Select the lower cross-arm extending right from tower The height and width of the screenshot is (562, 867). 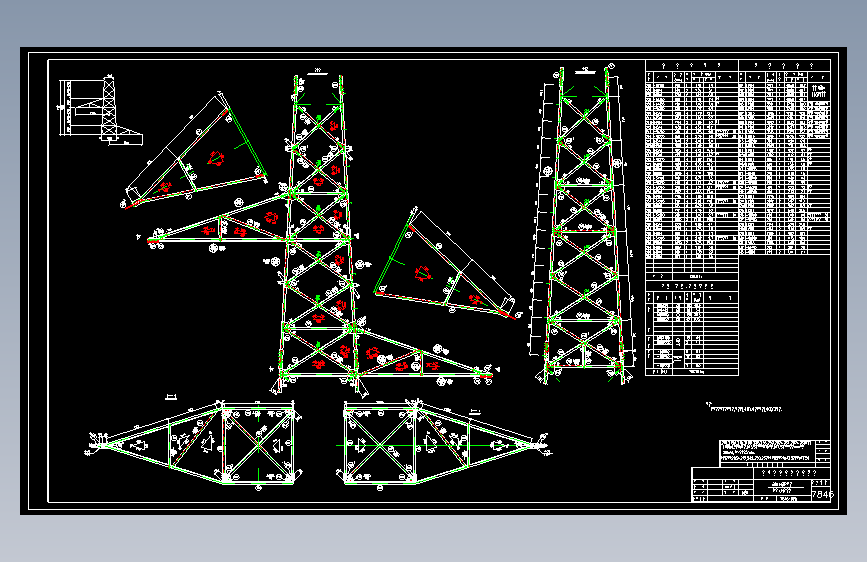coord(426,354)
